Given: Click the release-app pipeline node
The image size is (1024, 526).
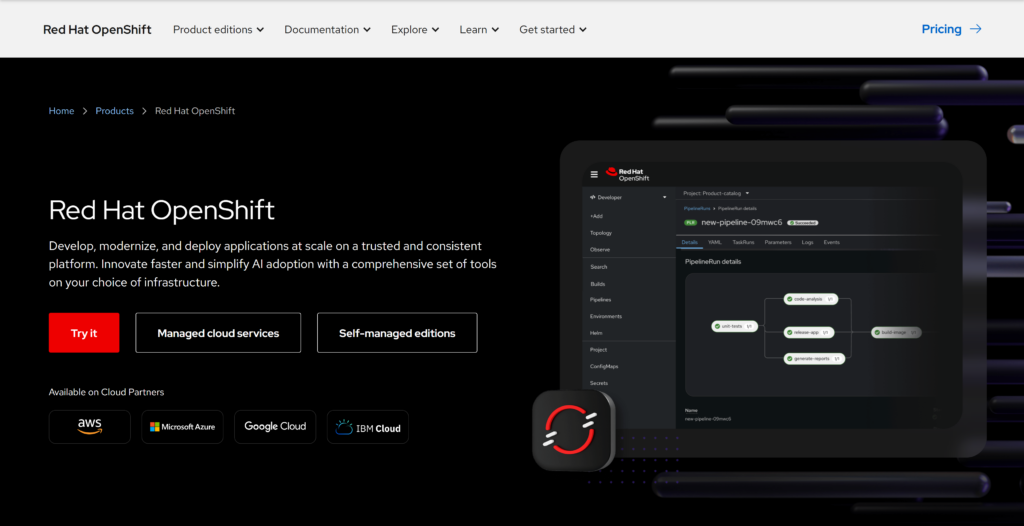Looking at the screenshot, I should 809,333.
